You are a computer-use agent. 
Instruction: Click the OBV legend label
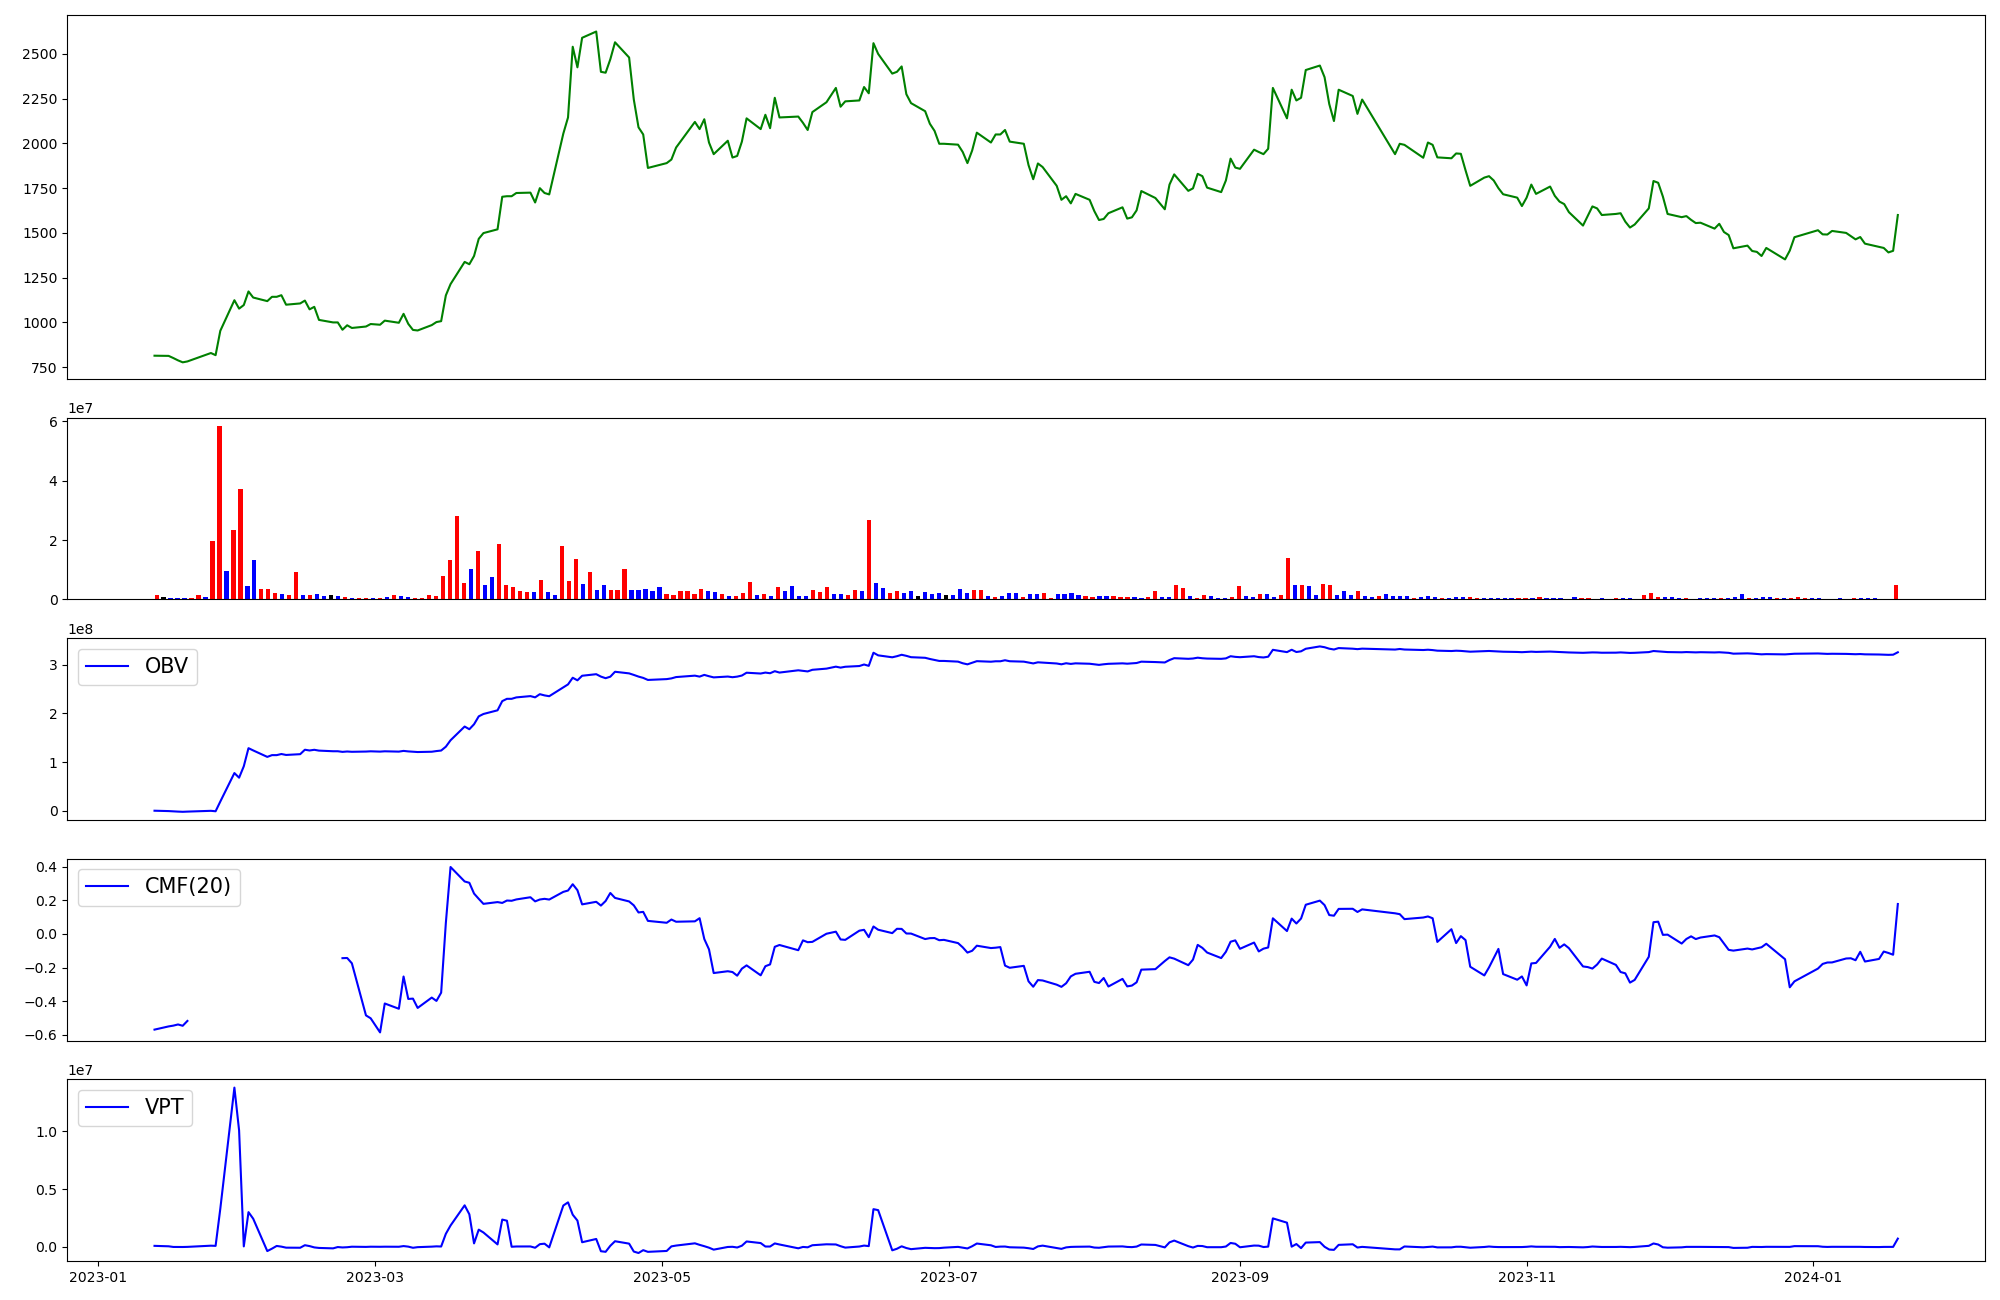166,666
